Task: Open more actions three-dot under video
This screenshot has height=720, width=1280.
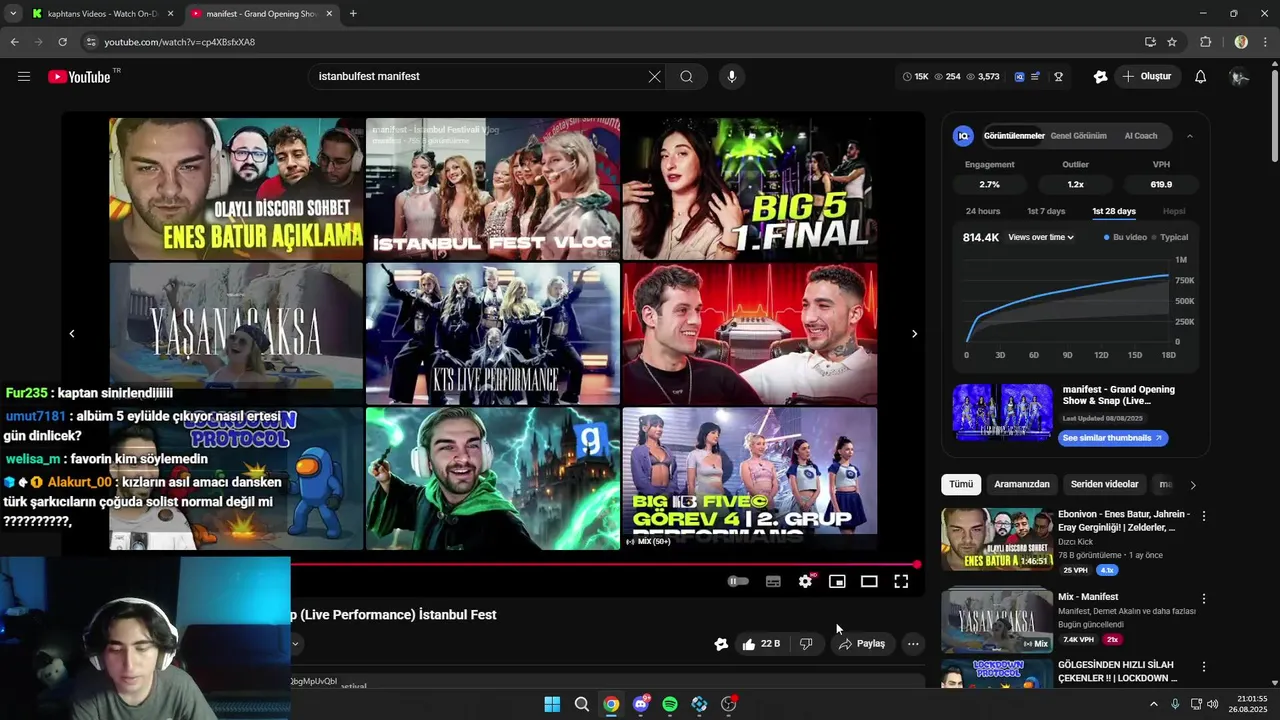Action: tap(913, 644)
